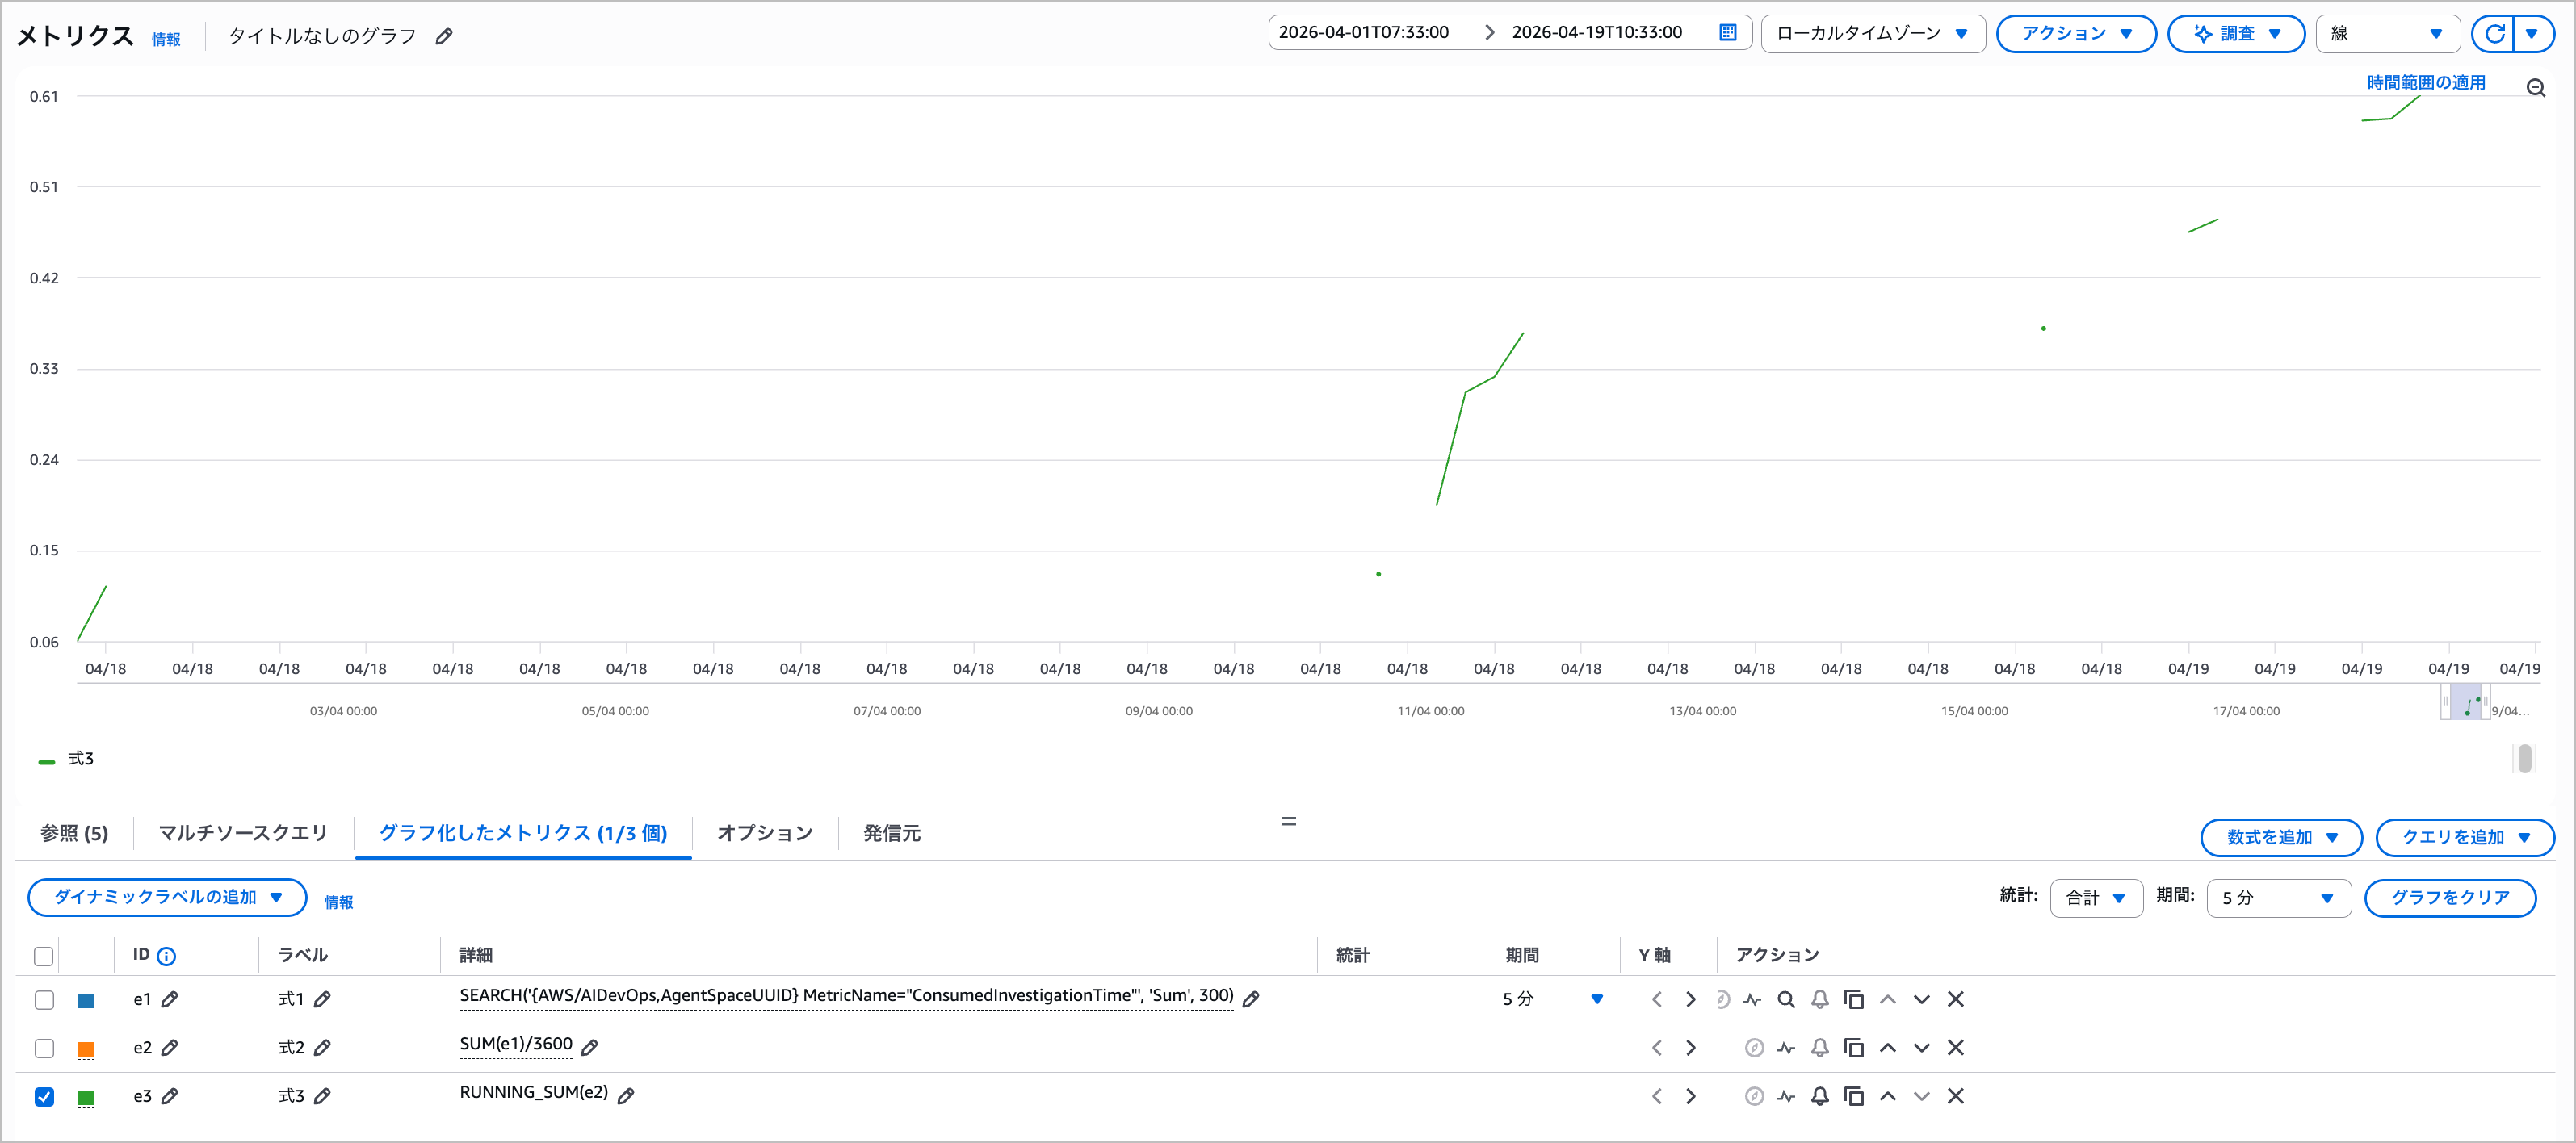
Task: Check the checkbox for row e1
Action: coord(44,999)
